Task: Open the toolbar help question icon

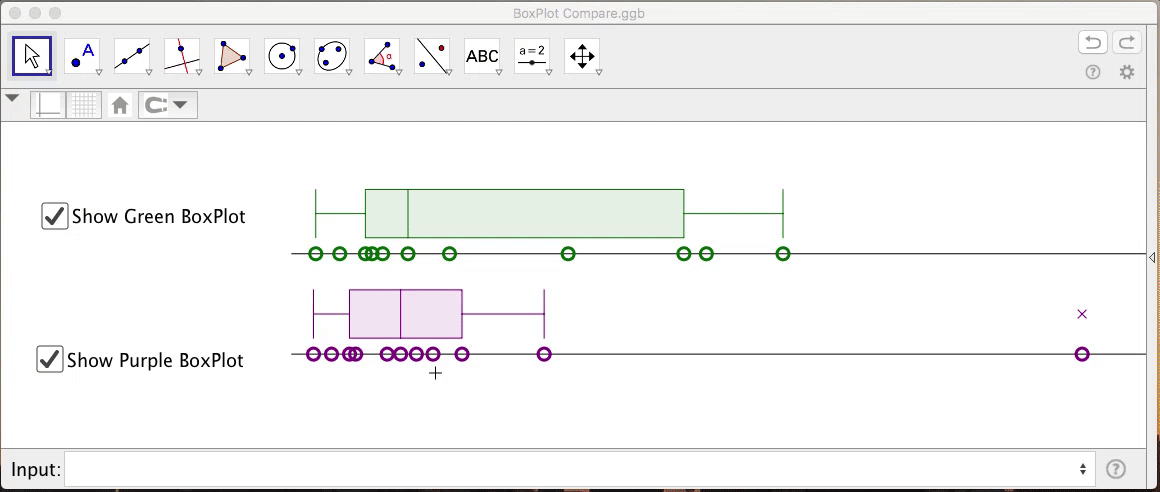Action: [x=1093, y=73]
